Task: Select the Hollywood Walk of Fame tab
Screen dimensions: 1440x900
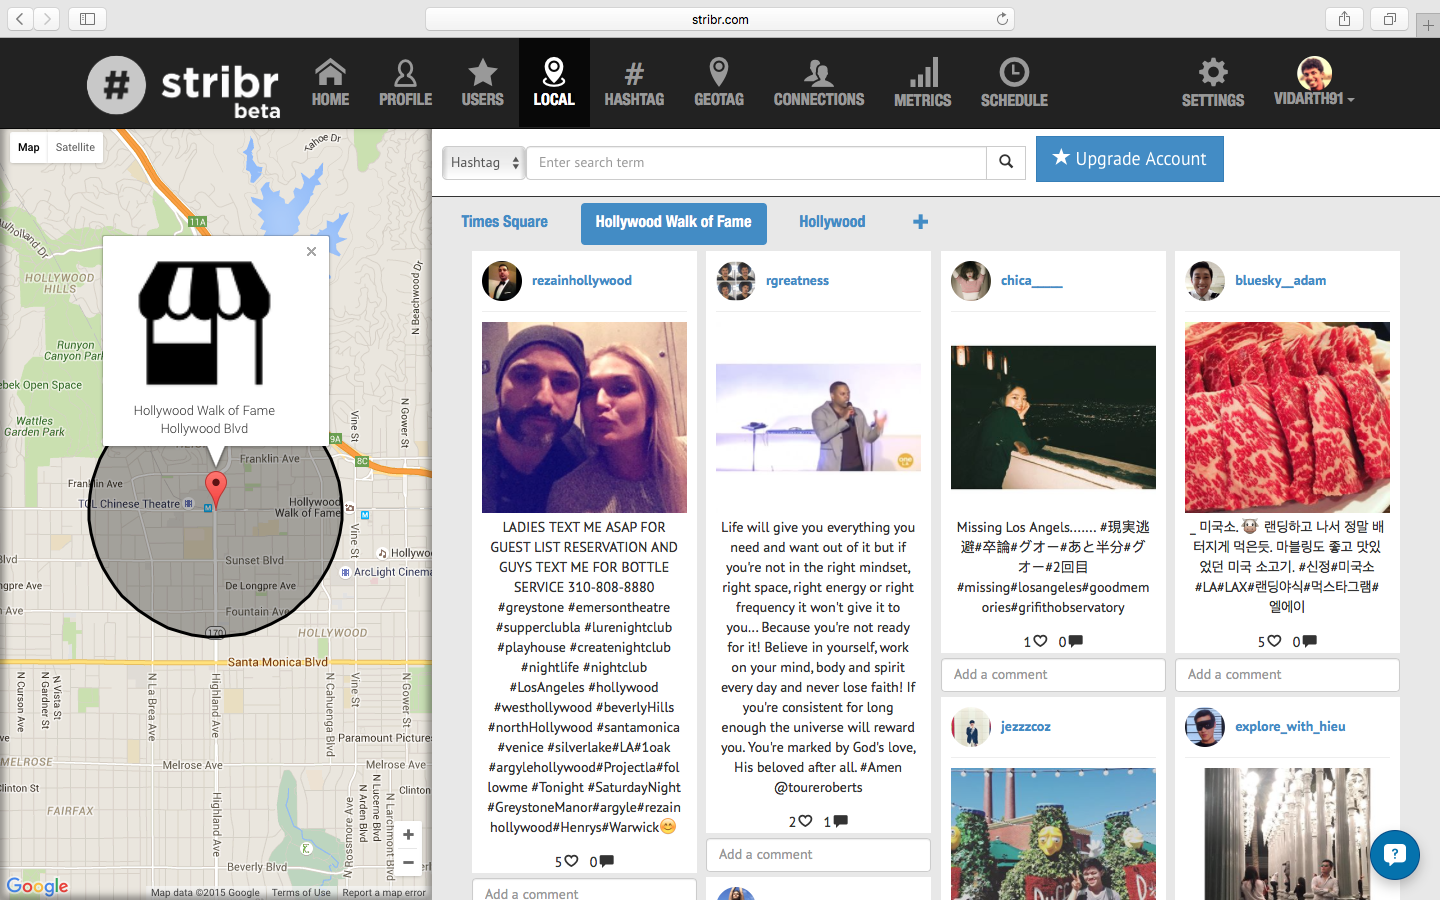Action: pos(674,223)
